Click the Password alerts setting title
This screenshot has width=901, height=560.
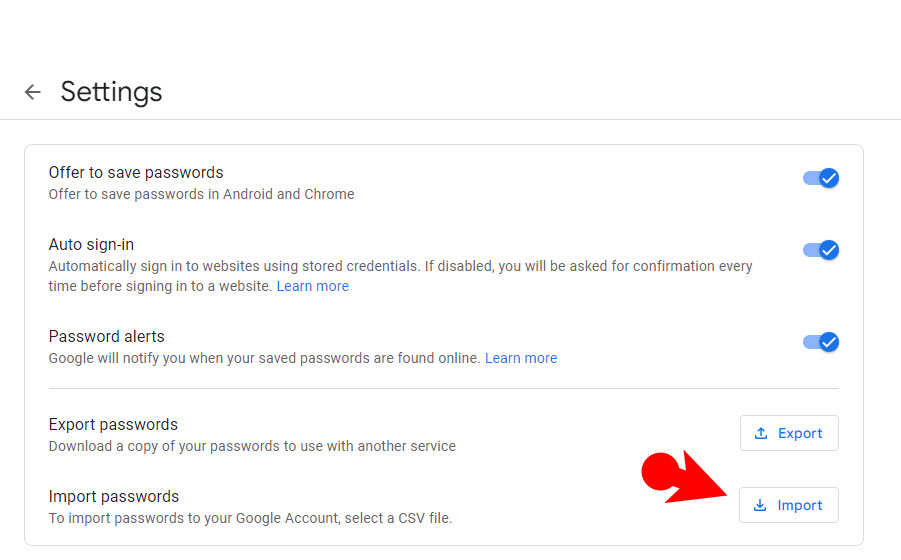pyautogui.click(x=107, y=336)
